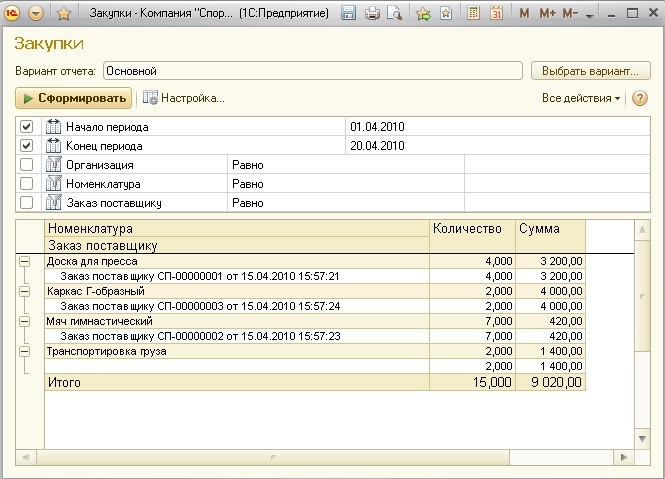Viewport: 665px width, 479px height.
Task: Collapse the Доска для пресса group
Action: click(x=24, y=261)
